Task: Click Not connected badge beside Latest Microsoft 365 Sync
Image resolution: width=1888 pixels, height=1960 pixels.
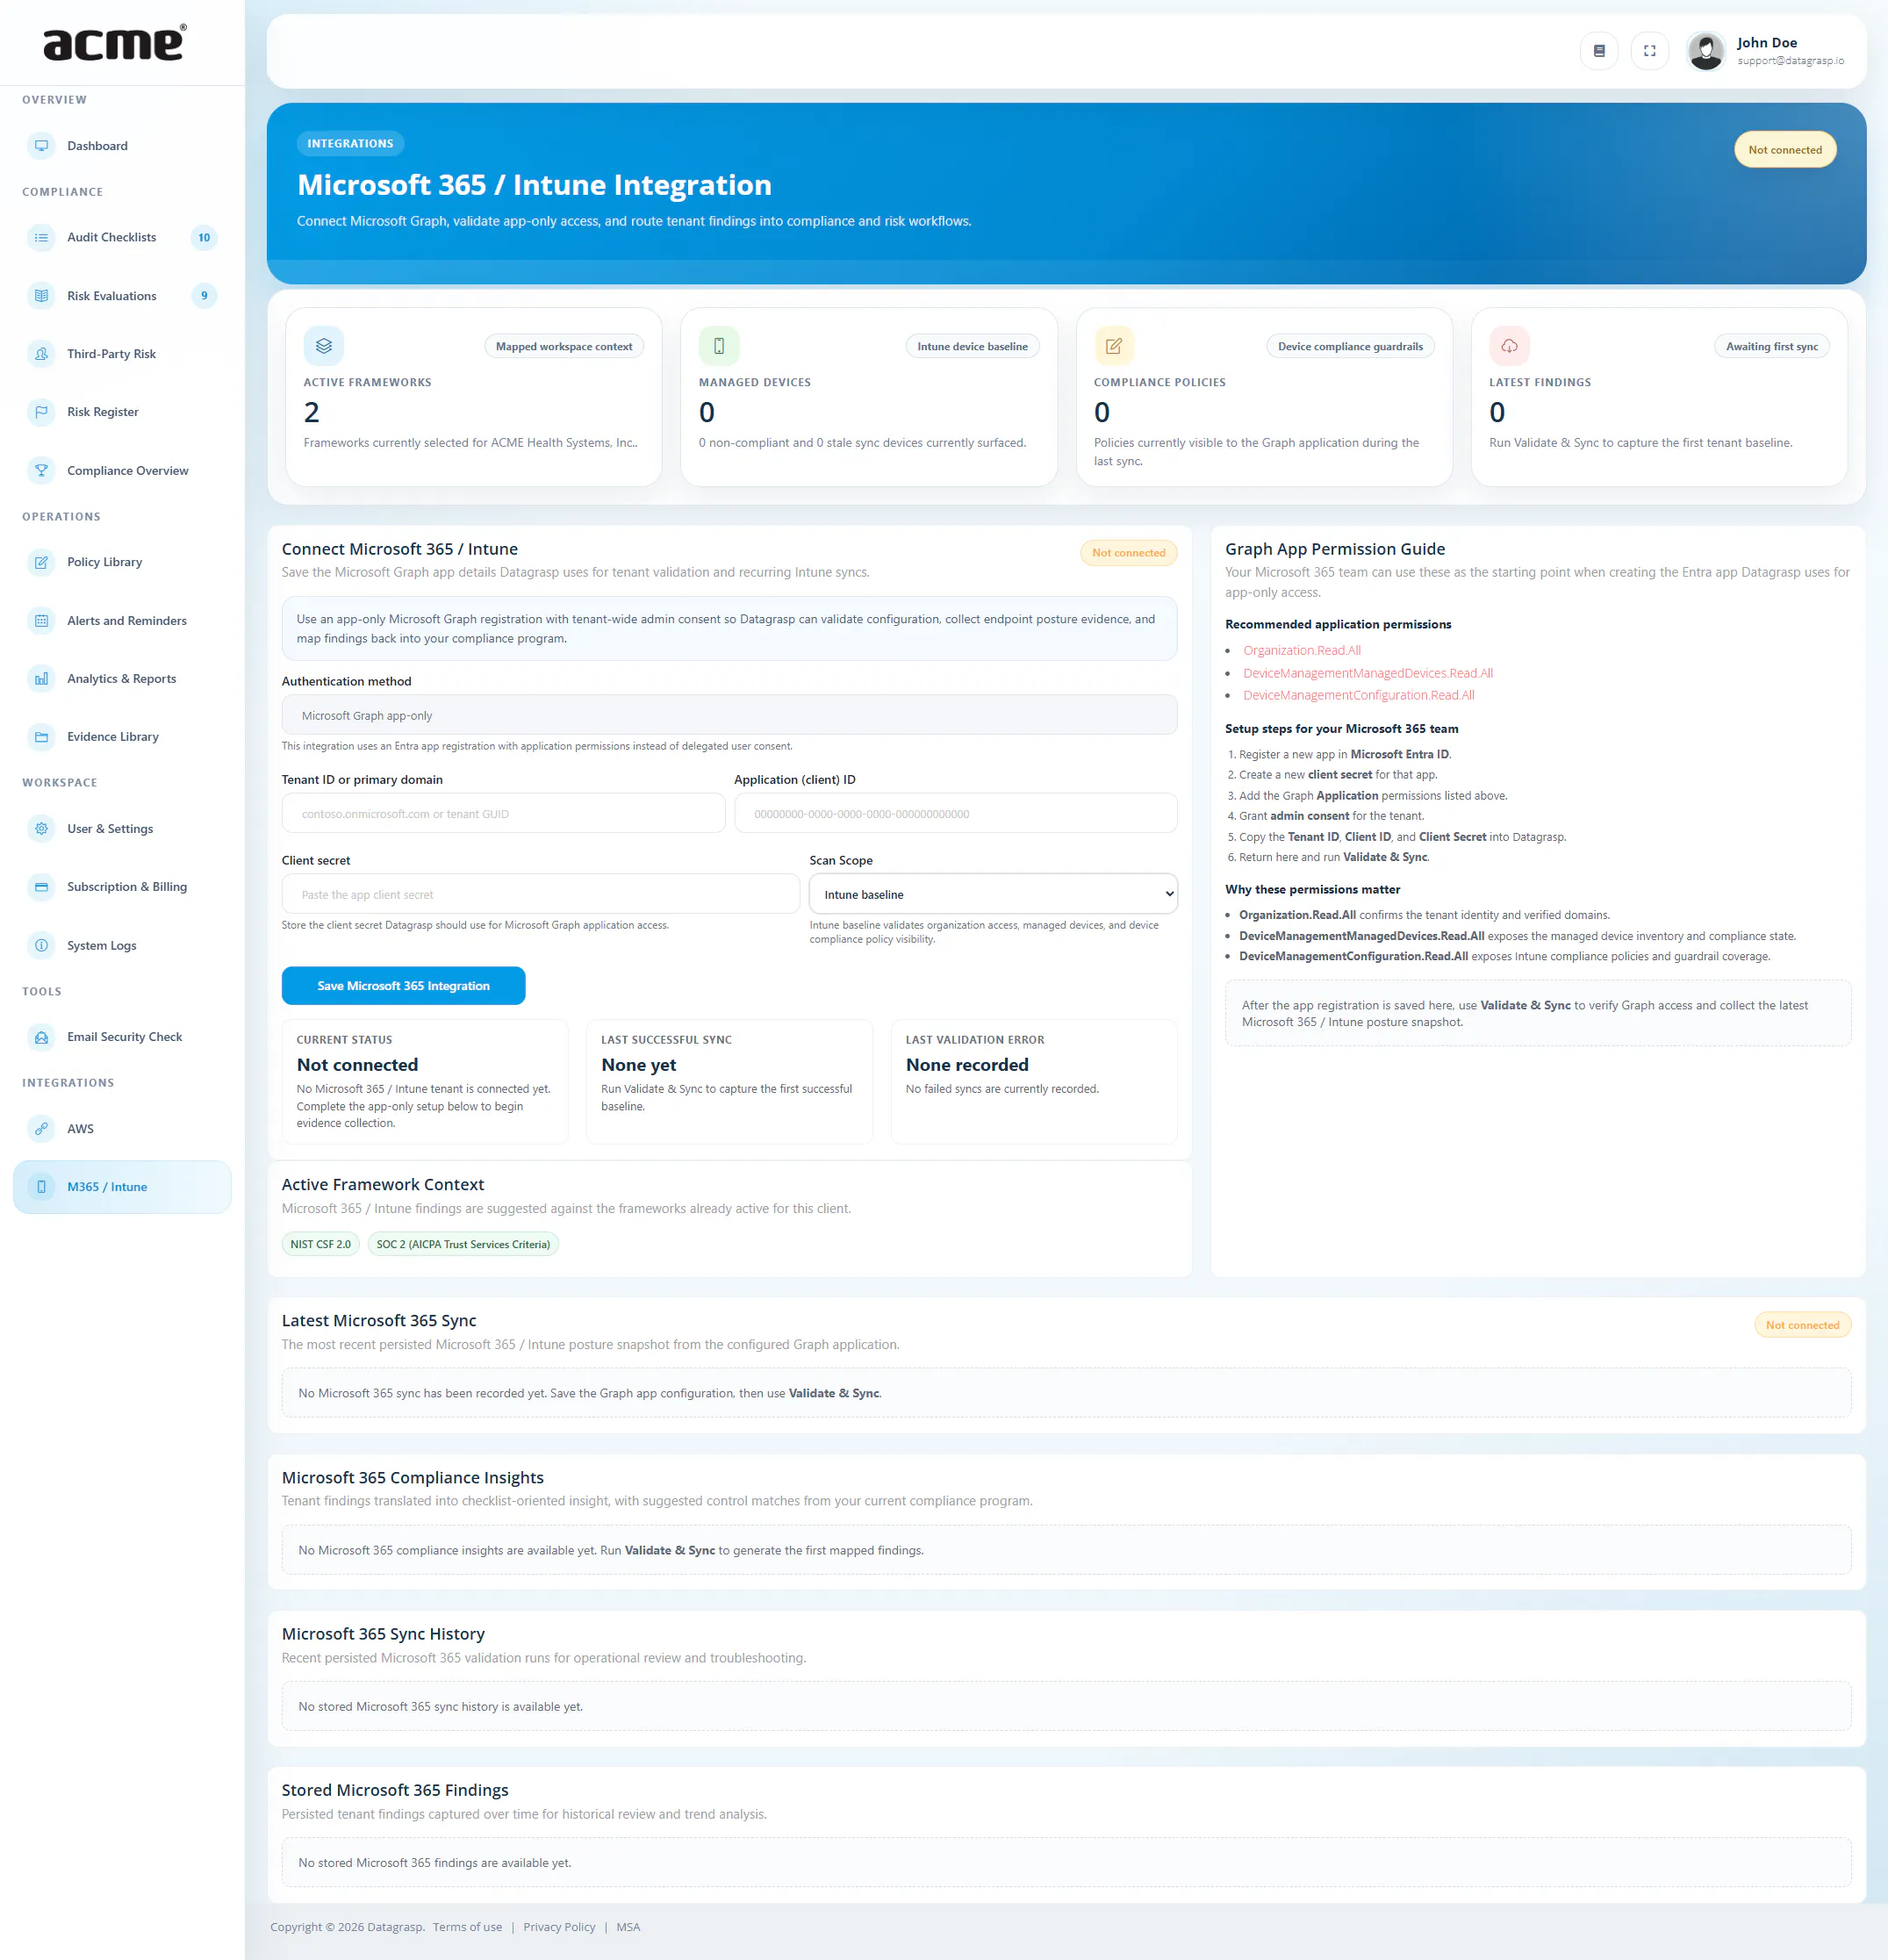Action: coord(1802,1326)
